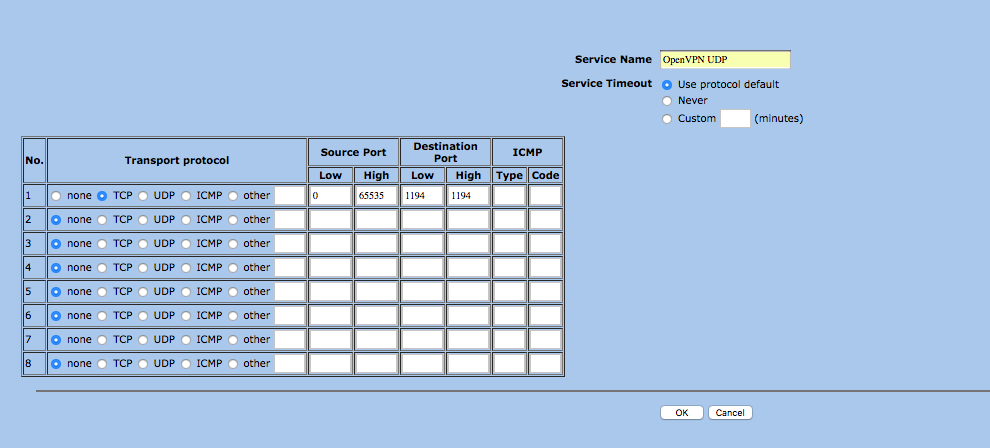Select UDP protocol in row 1
Viewport: 990px width, 448px height.
point(144,196)
